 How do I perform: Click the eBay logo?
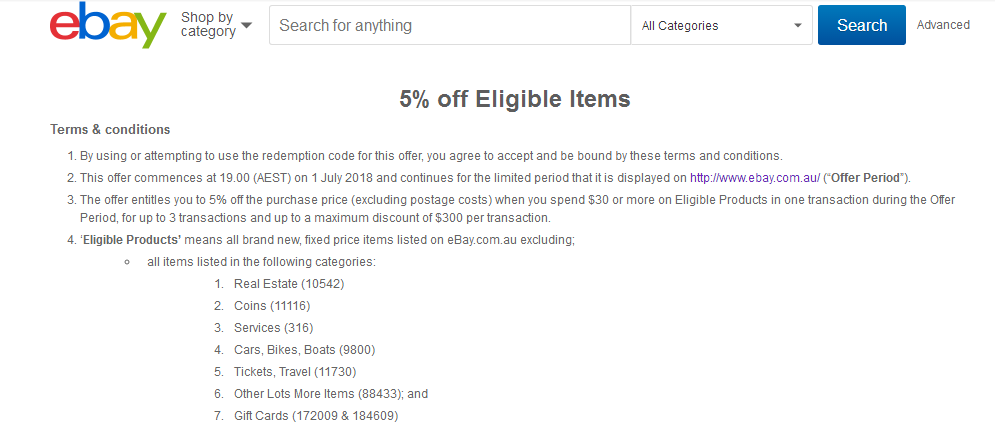click(x=108, y=25)
